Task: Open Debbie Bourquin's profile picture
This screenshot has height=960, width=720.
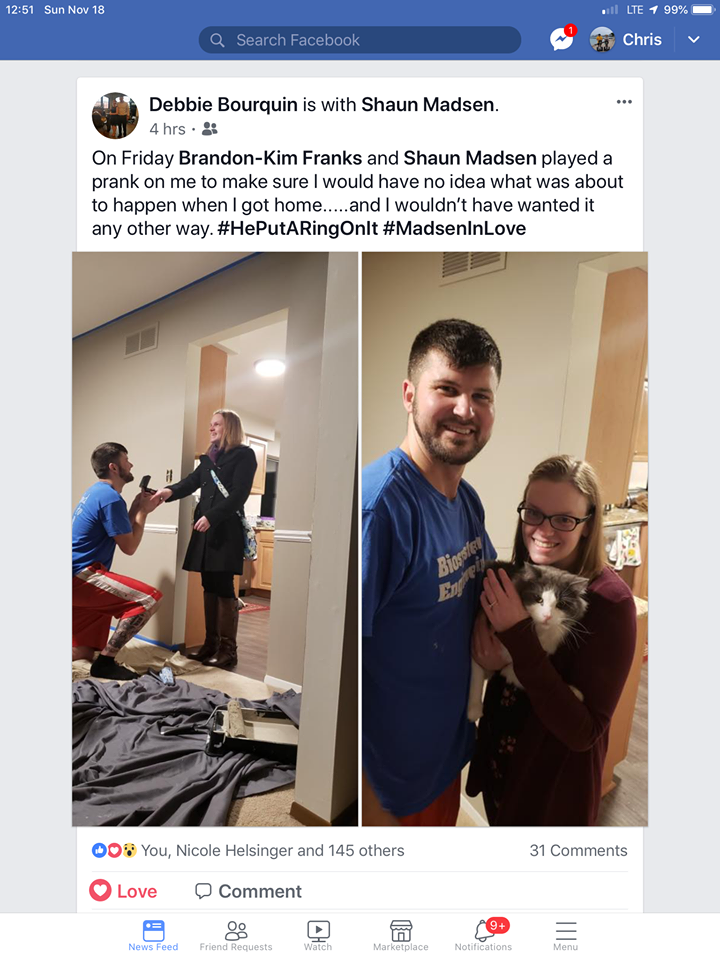Action: pos(115,116)
